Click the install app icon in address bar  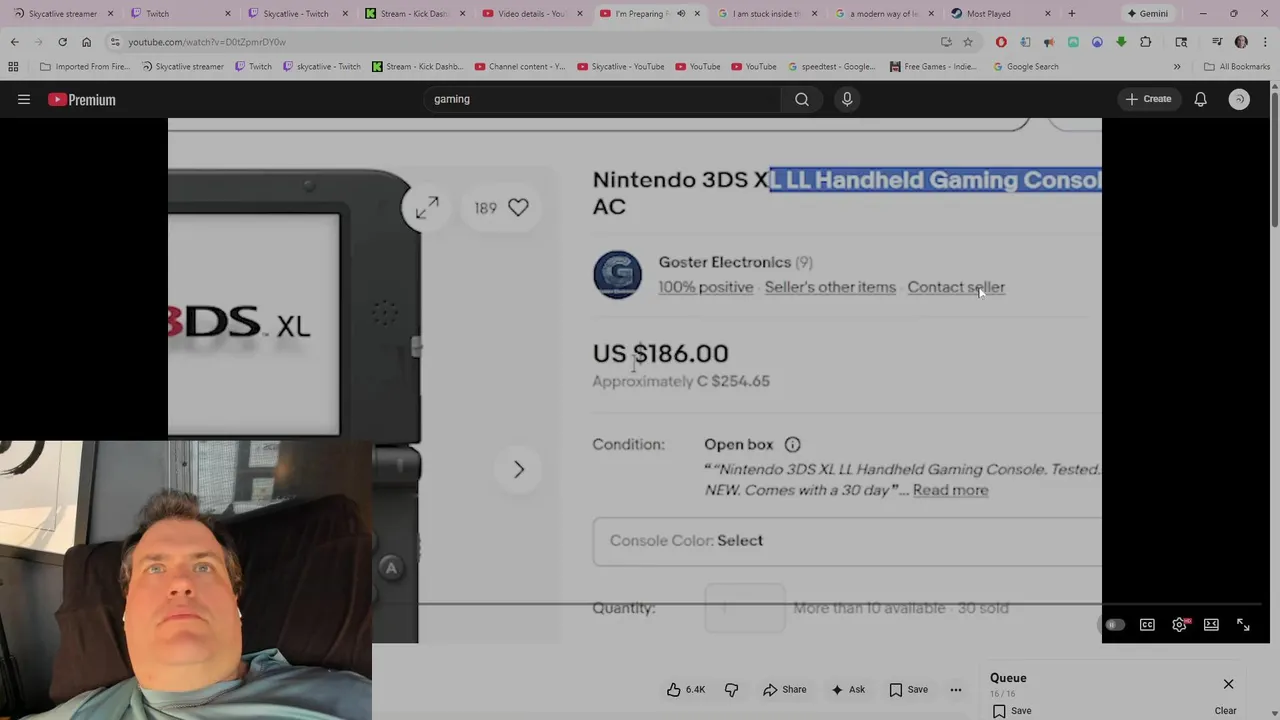[x=946, y=42]
